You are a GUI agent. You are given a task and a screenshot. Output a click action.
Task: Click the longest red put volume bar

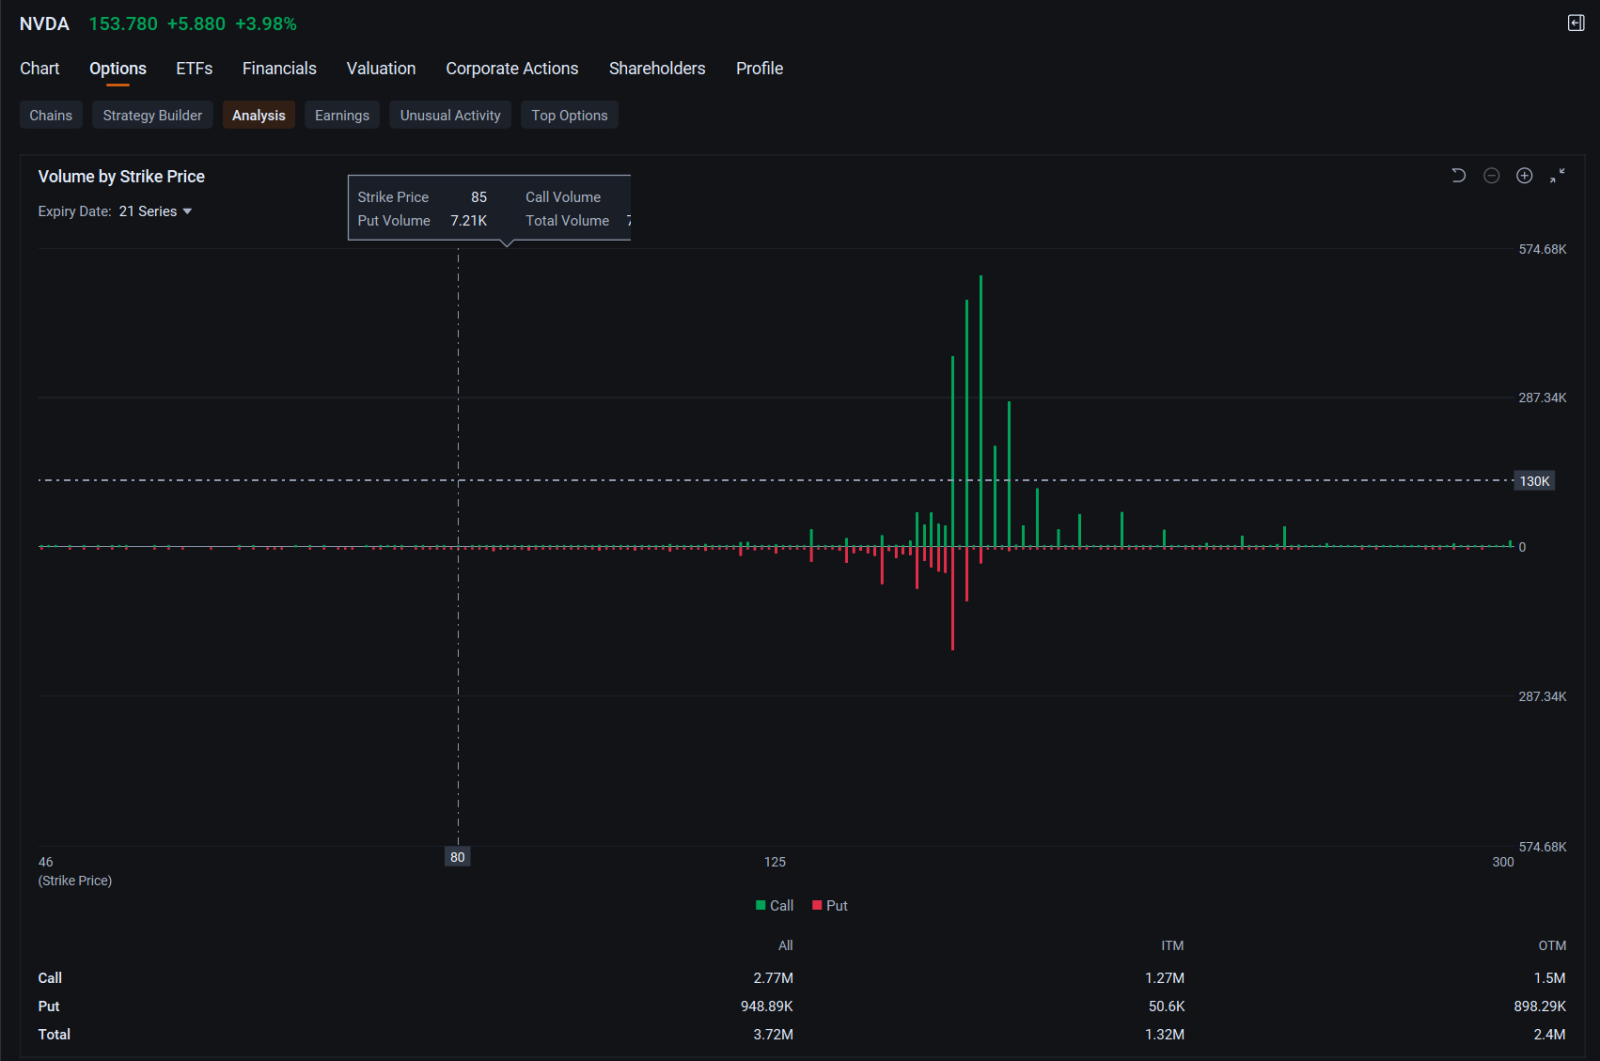tap(953, 598)
